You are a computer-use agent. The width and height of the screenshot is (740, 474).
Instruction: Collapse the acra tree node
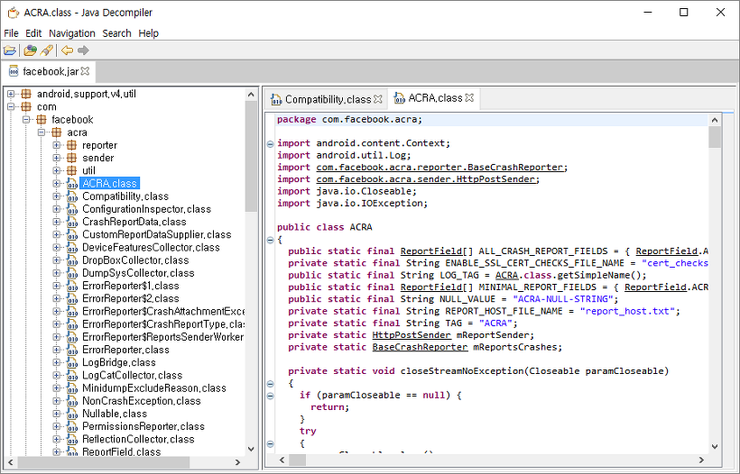(x=42, y=132)
